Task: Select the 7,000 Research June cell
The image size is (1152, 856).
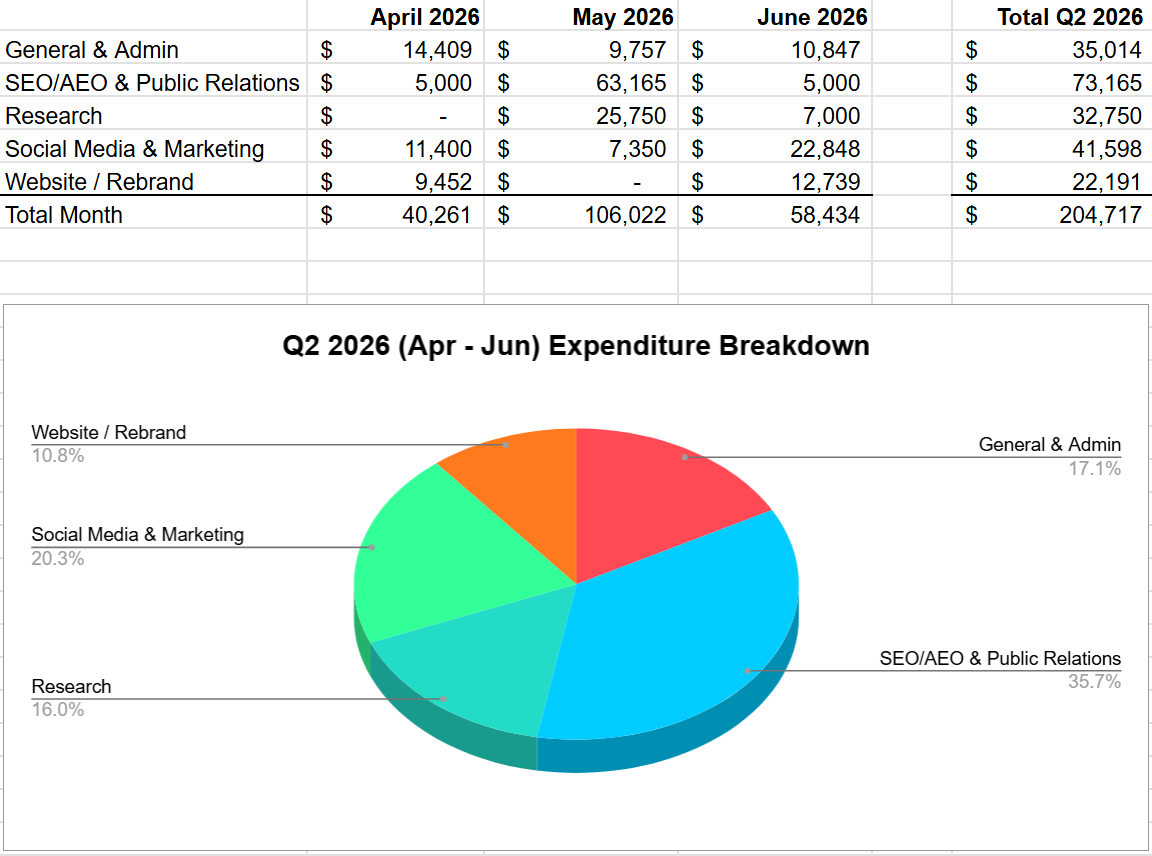Action: [x=775, y=115]
